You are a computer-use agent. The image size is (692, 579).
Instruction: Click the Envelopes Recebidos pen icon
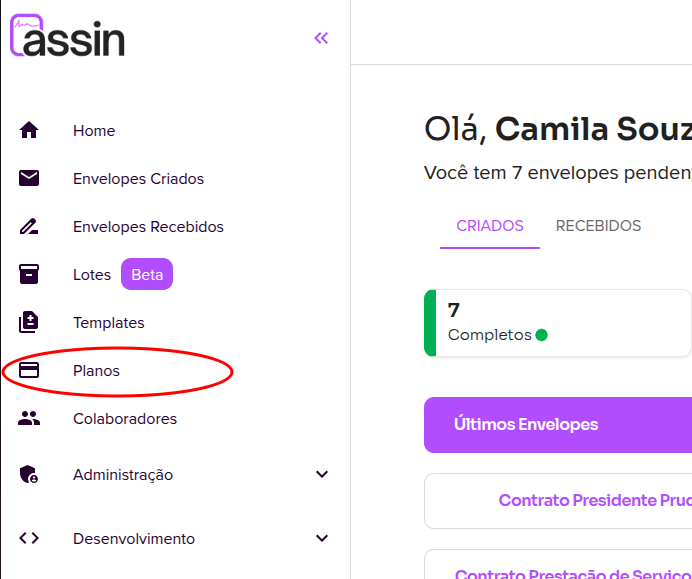pyautogui.click(x=29, y=226)
